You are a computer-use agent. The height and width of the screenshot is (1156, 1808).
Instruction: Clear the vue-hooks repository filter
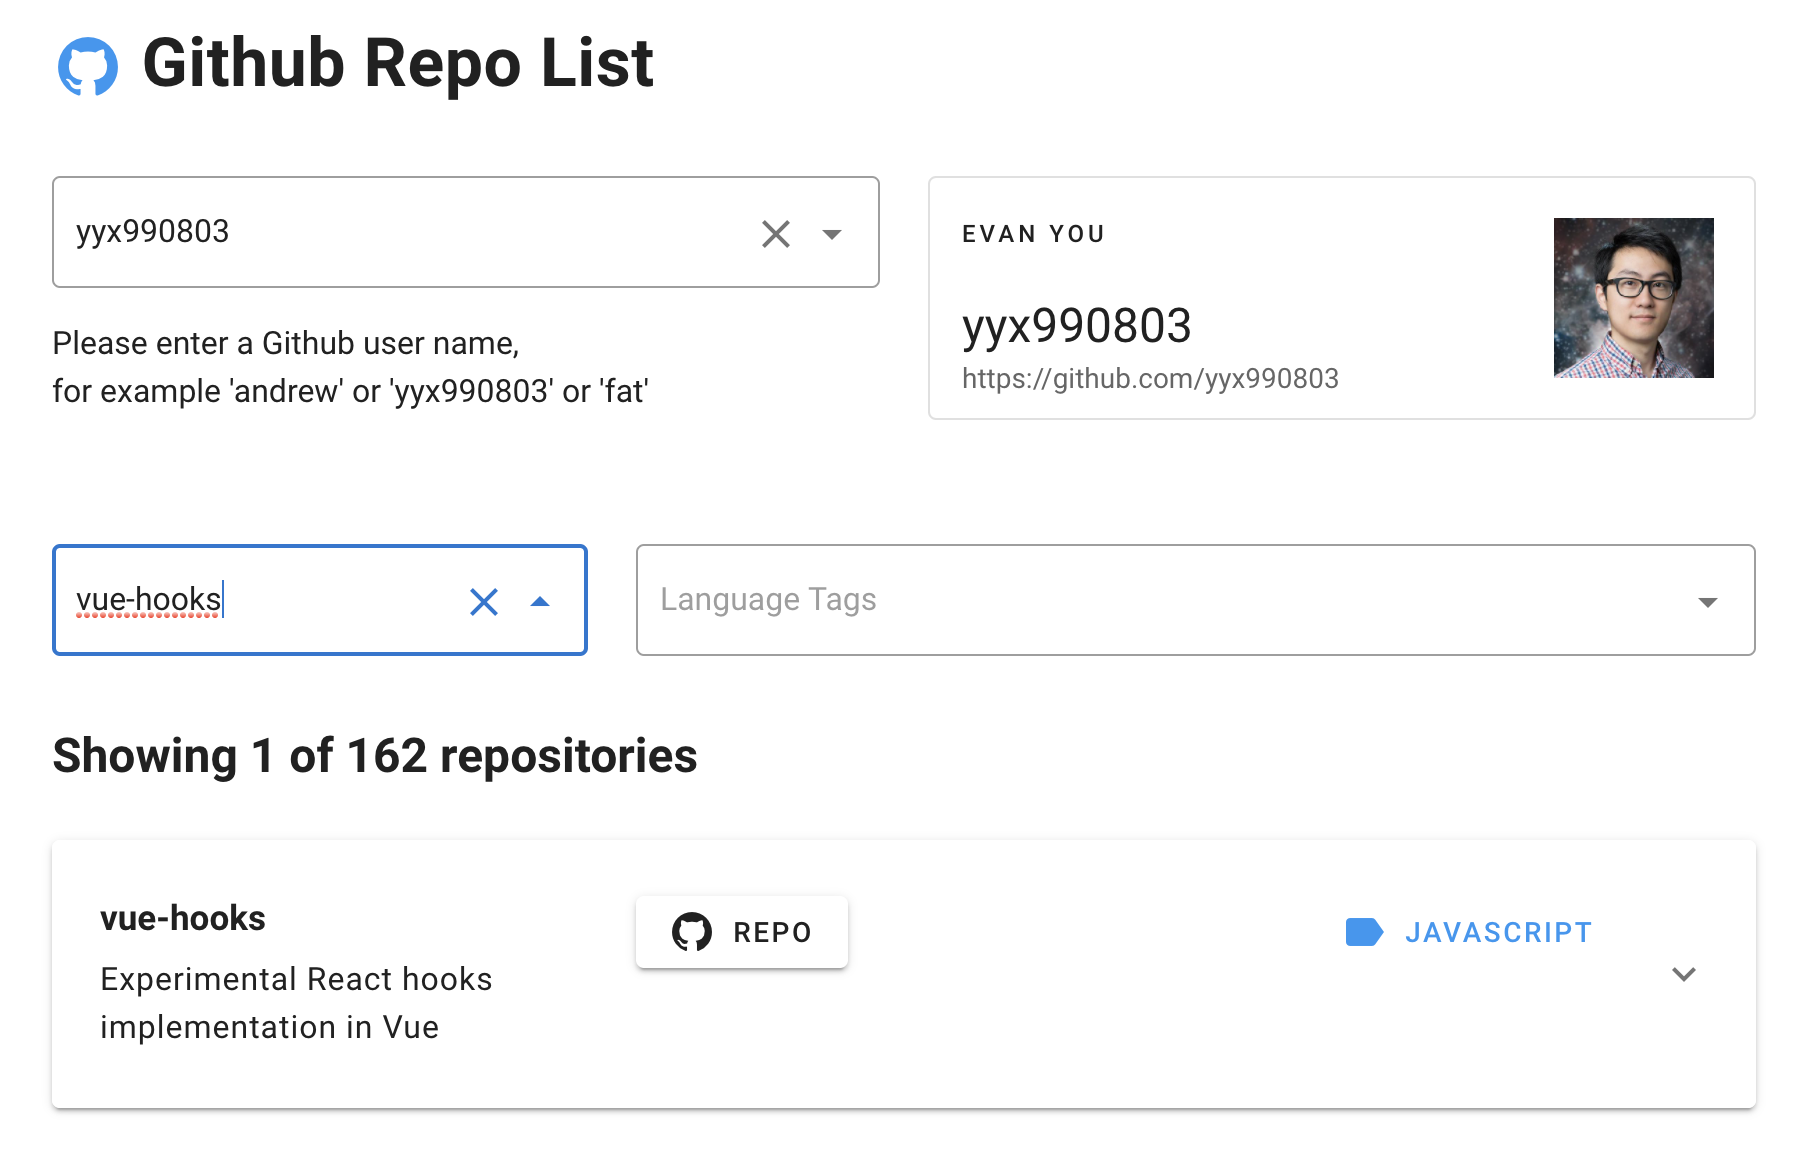tap(484, 601)
